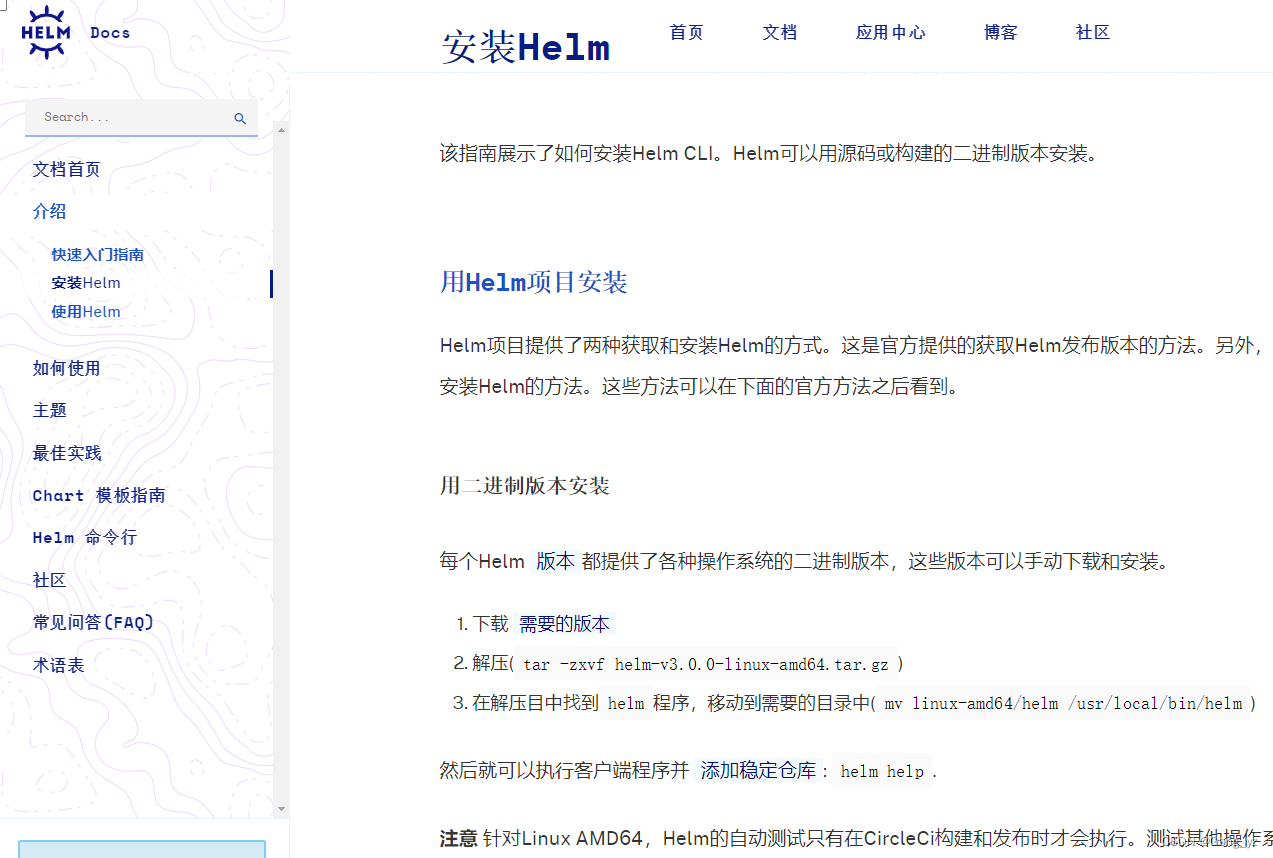
Task: Click the sidebar vertical scrollbar track
Action: 281,469
